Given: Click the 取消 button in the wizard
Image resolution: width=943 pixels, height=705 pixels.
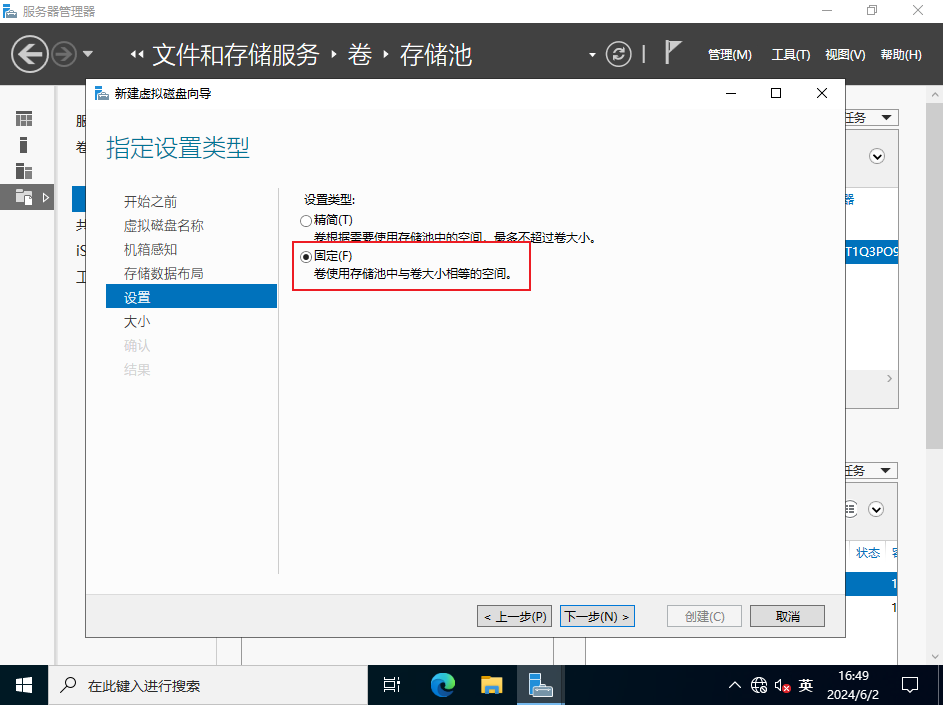Looking at the screenshot, I should 787,616.
